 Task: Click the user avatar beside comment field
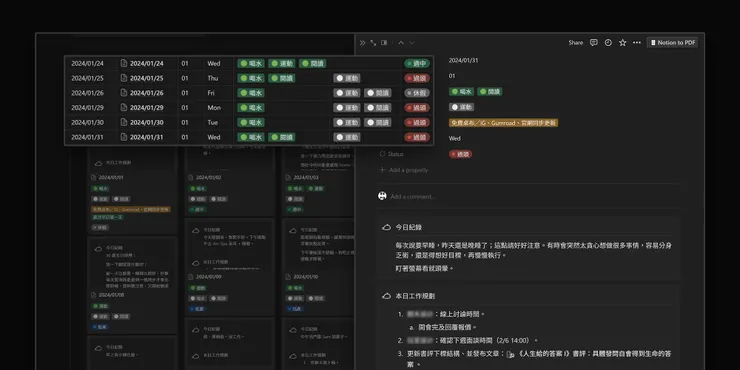tap(382, 196)
